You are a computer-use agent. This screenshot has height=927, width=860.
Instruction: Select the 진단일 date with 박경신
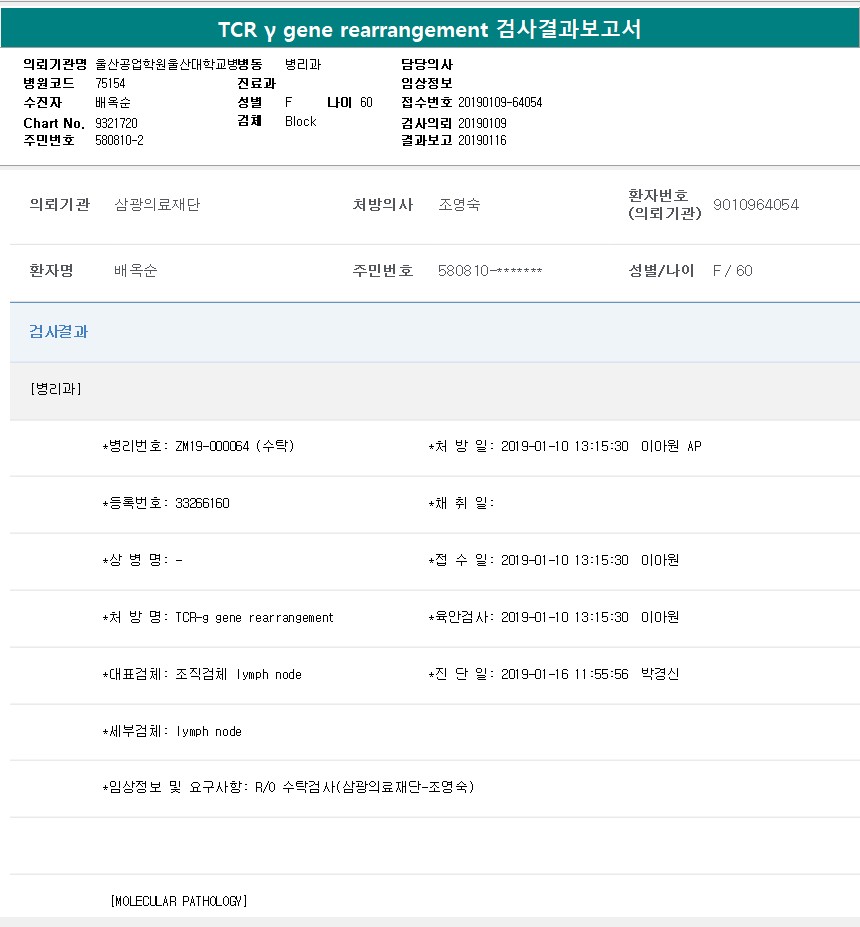point(553,674)
